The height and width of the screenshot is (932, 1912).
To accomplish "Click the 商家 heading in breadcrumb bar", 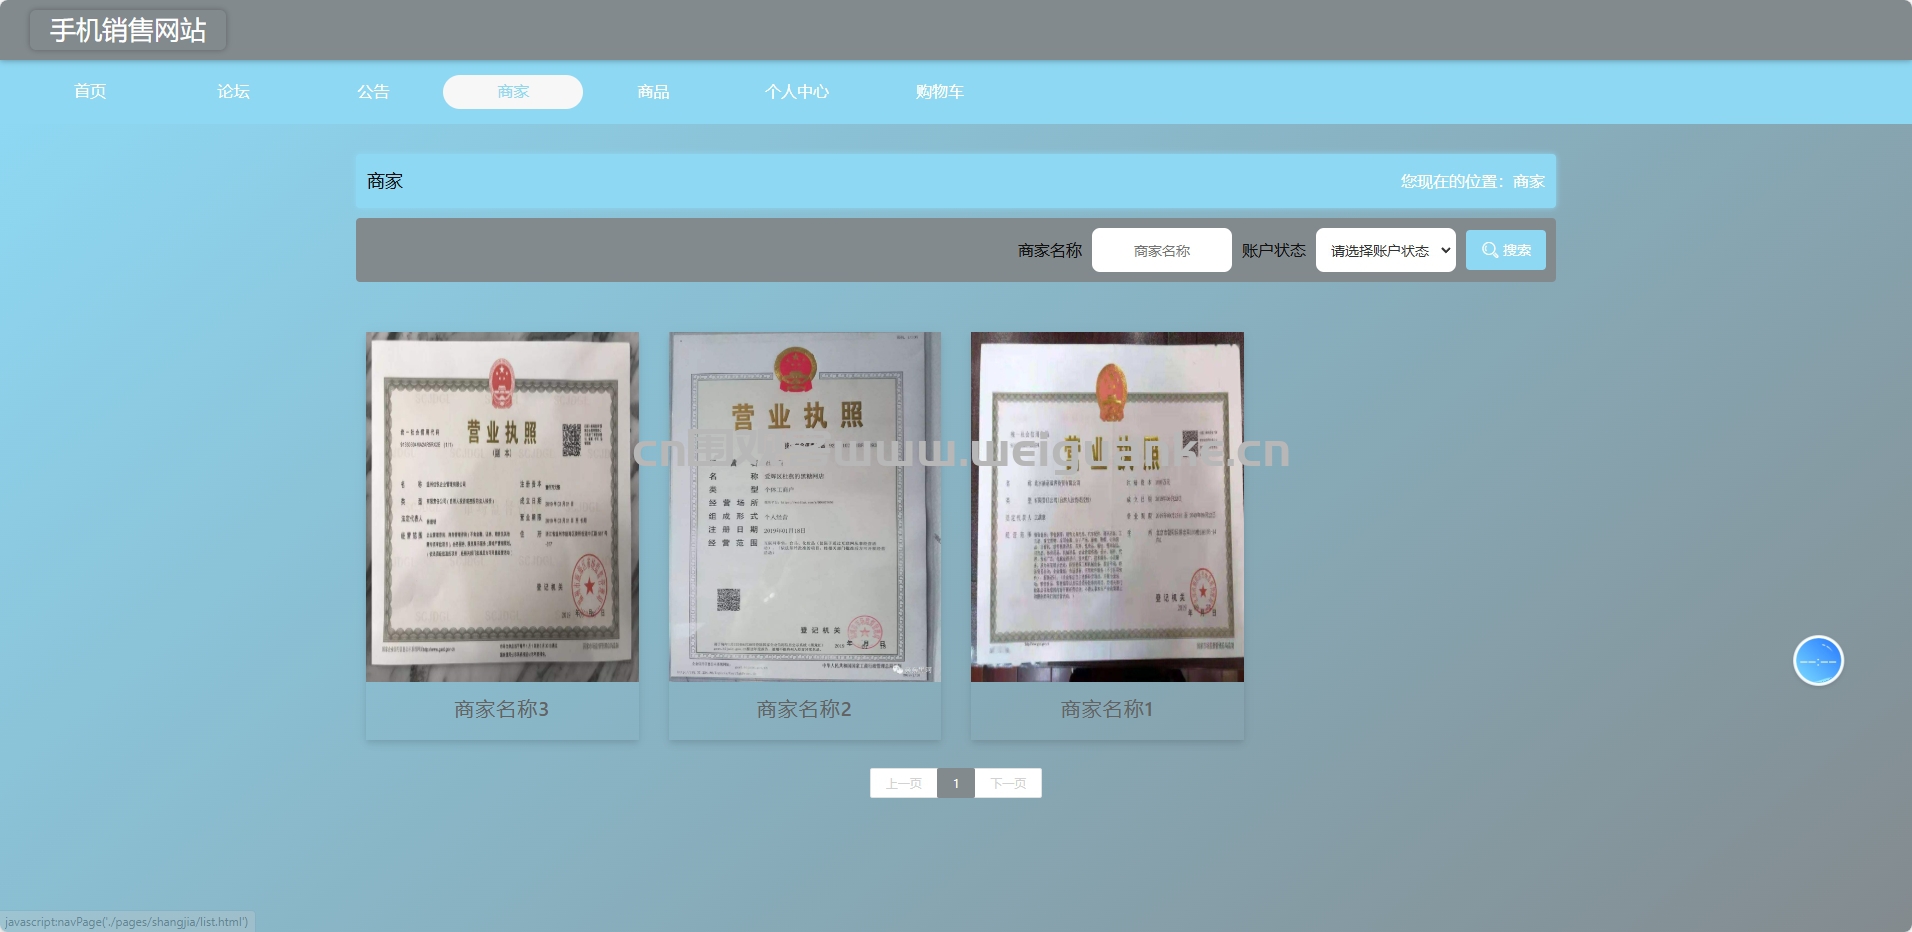I will pos(385,181).
